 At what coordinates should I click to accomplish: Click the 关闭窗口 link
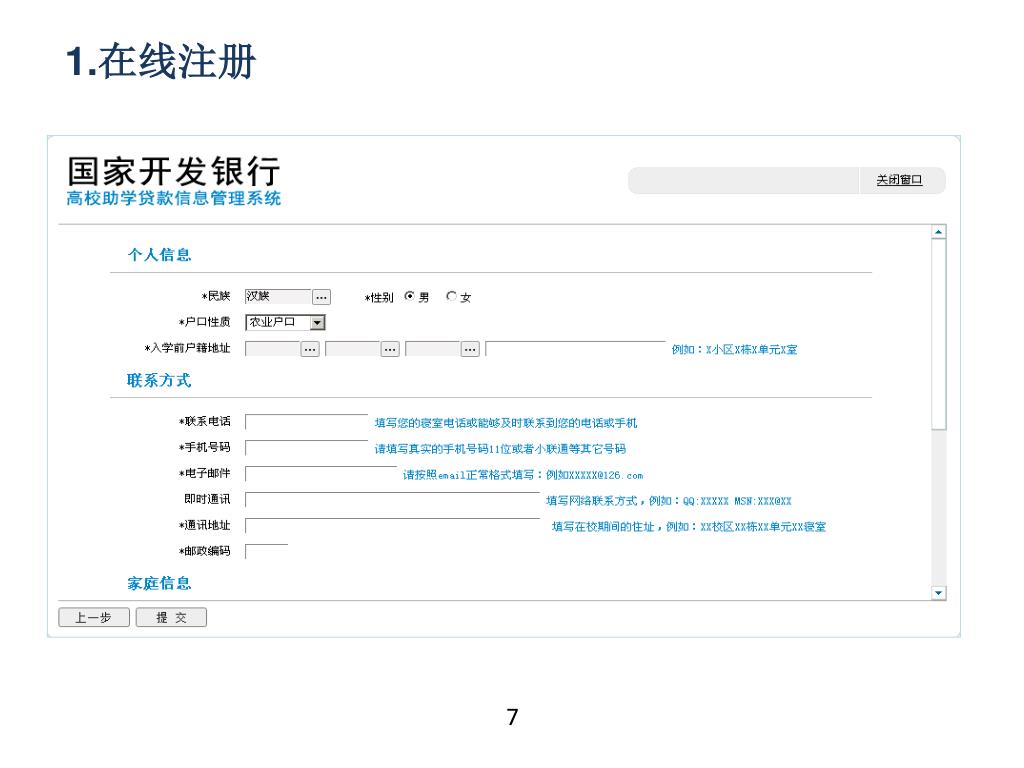[x=899, y=180]
